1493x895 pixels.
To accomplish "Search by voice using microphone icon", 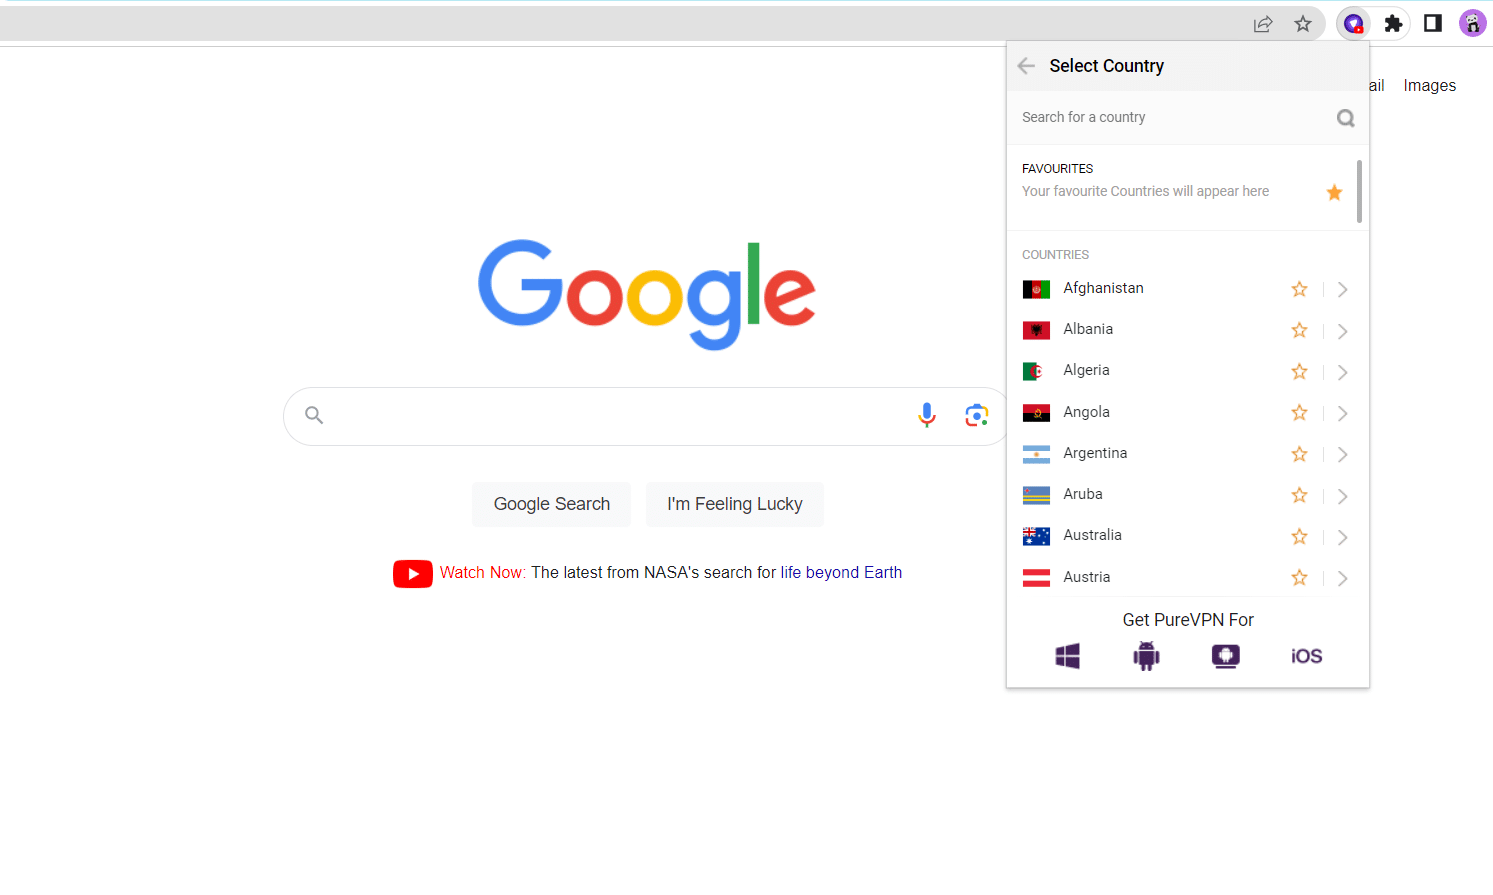I will 927,415.
